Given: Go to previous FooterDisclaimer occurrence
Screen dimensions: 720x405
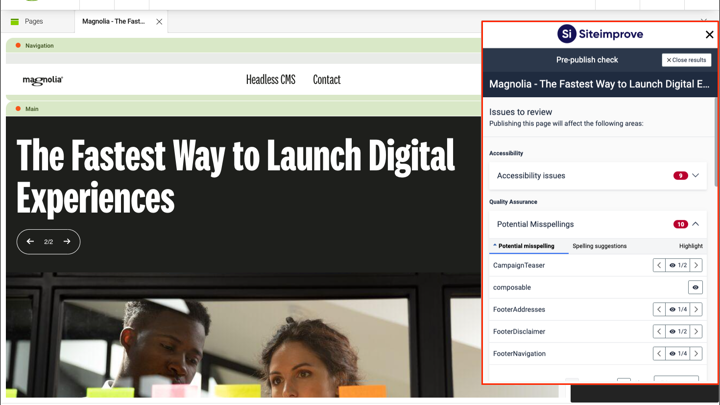Looking at the screenshot, I should click(x=659, y=332).
